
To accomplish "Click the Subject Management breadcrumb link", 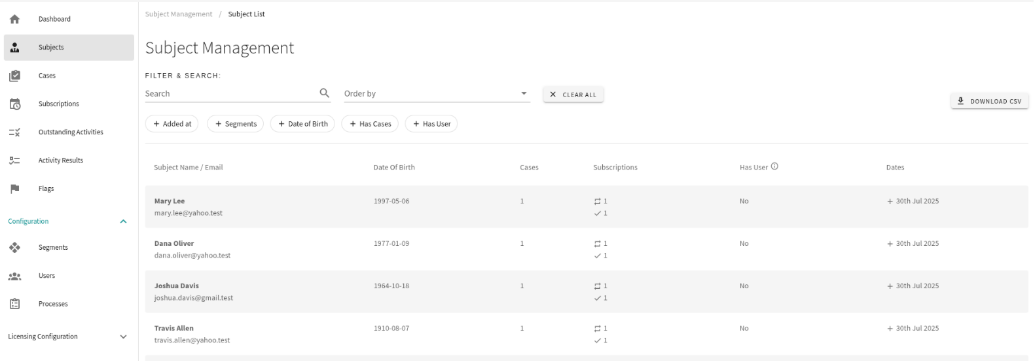I will pyautogui.click(x=179, y=14).
